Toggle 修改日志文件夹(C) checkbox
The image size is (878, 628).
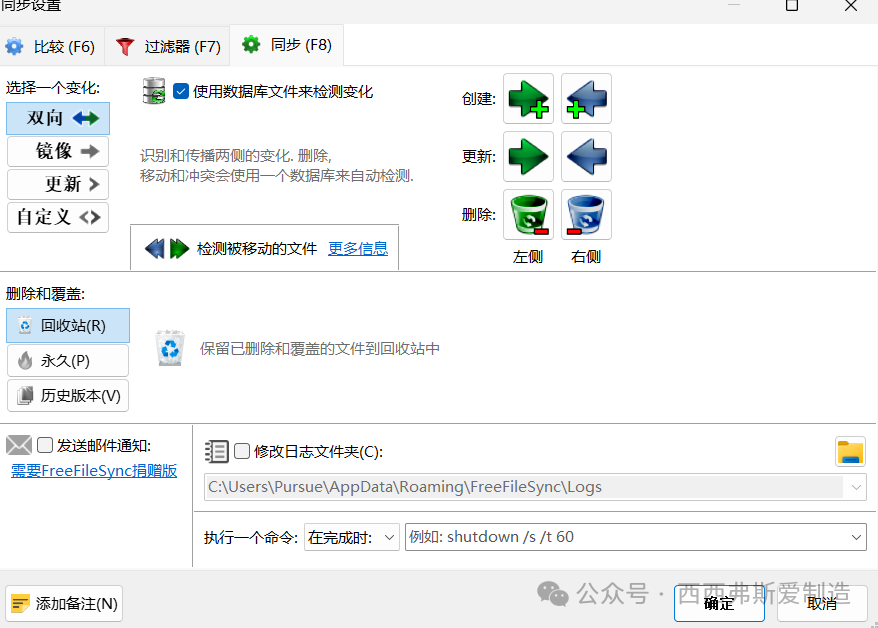(x=242, y=451)
